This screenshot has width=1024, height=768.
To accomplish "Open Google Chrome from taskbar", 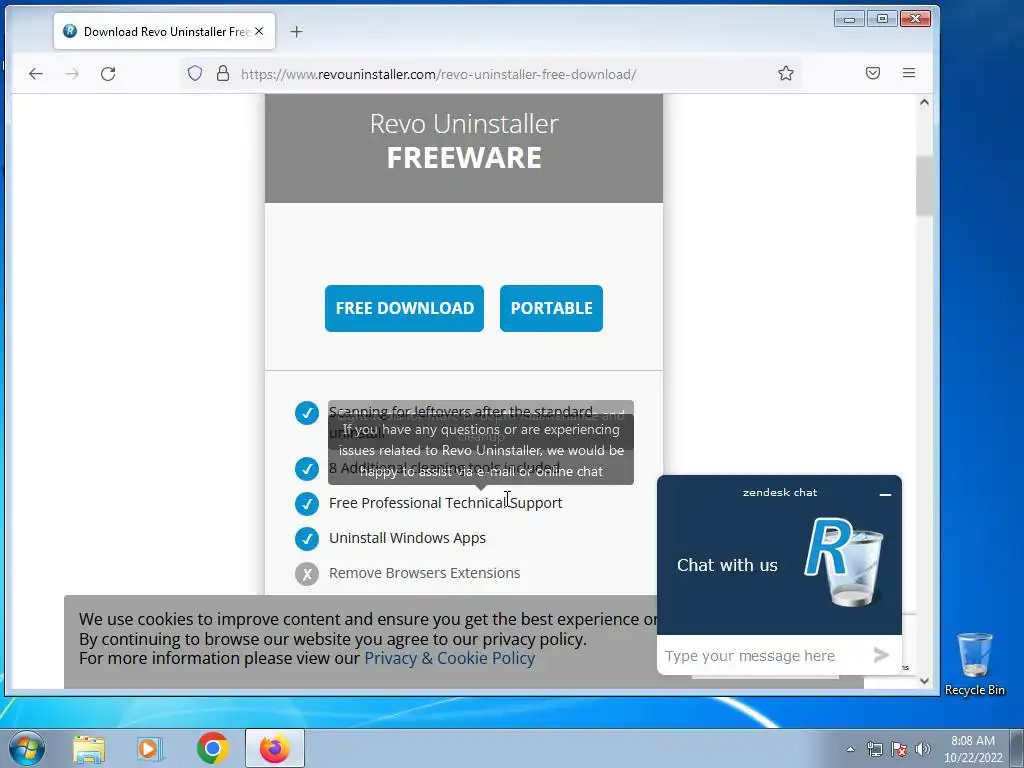I will pyautogui.click(x=212, y=748).
